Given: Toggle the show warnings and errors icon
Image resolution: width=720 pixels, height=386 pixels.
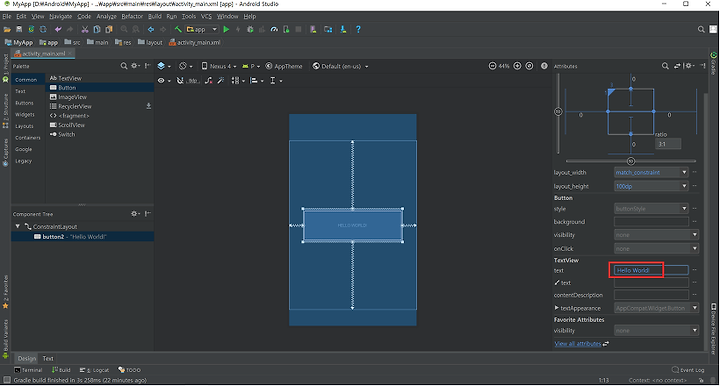Looking at the screenshot, I should [544, 66].
